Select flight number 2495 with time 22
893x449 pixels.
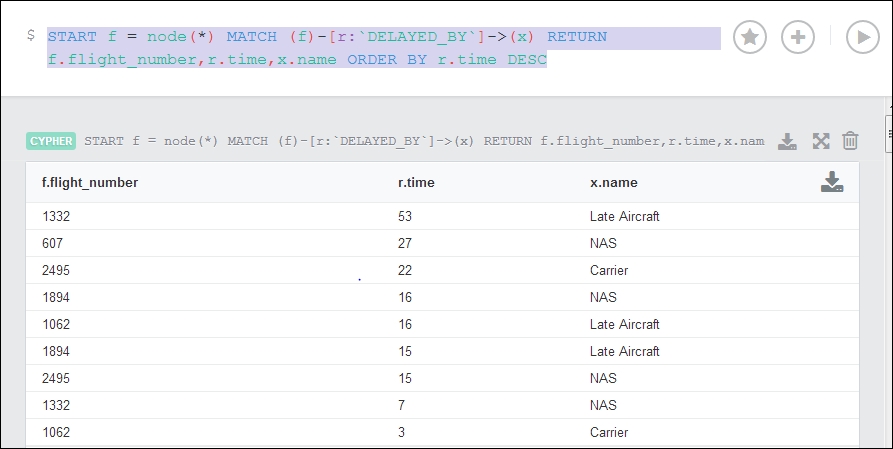[56, 270]
